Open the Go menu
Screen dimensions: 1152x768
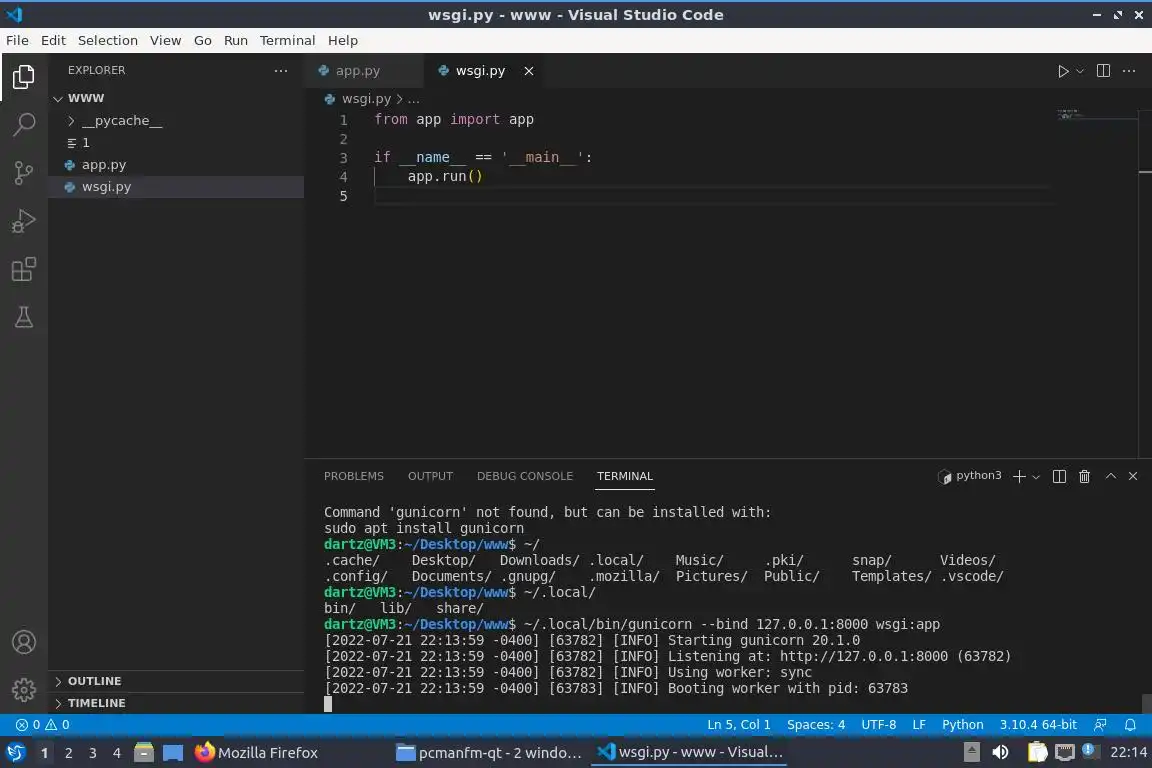(203, 40)
